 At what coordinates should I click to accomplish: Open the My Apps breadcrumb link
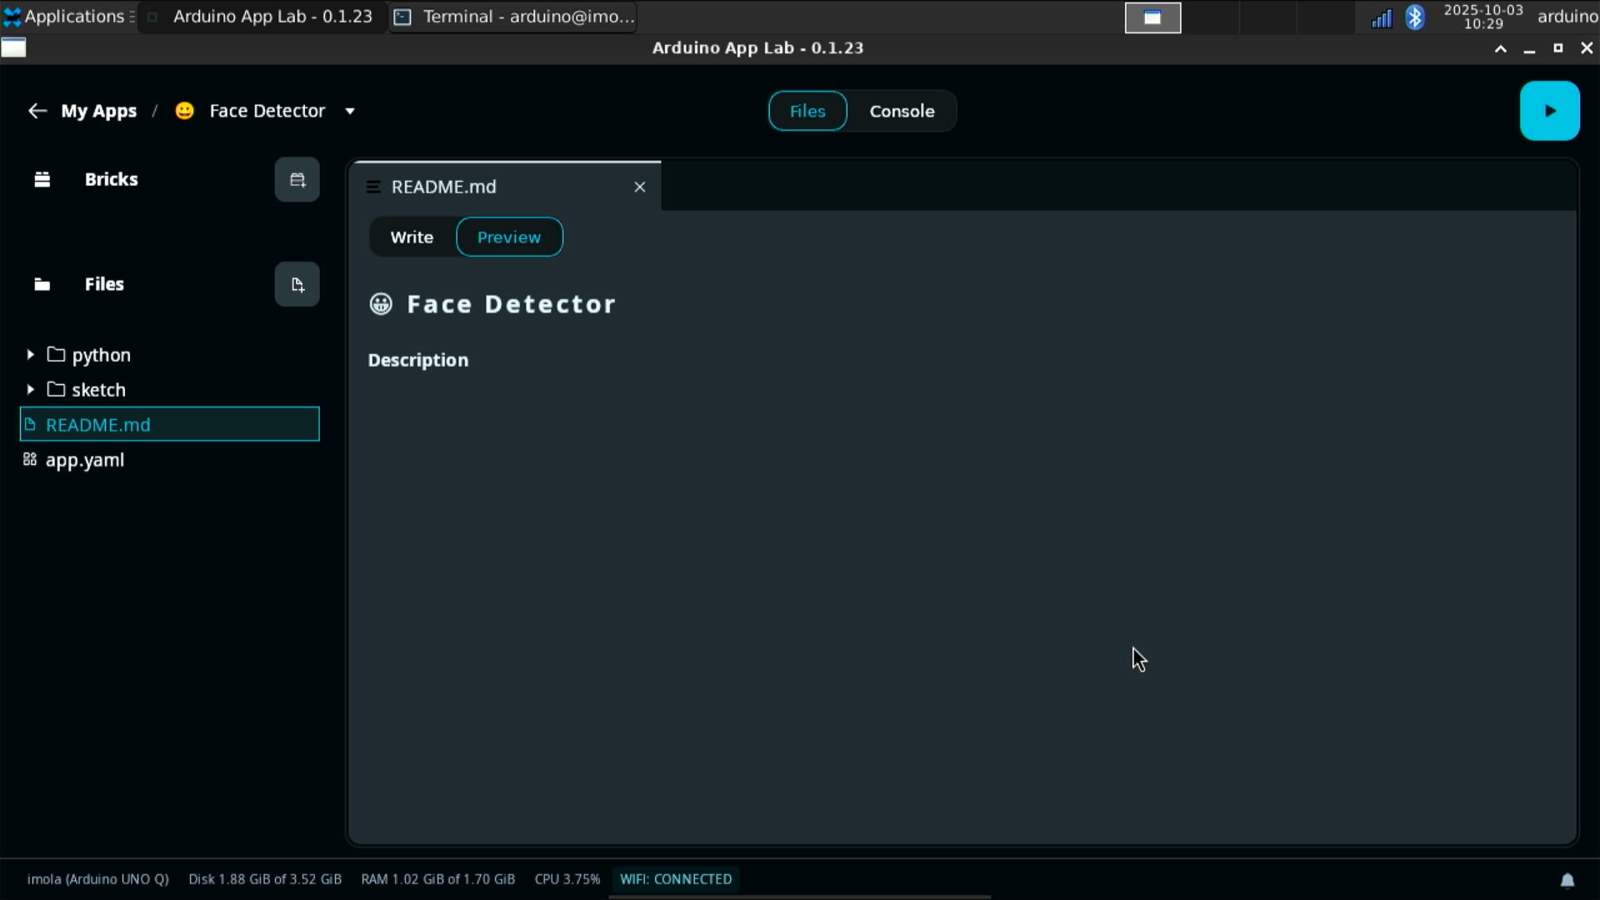98,111
